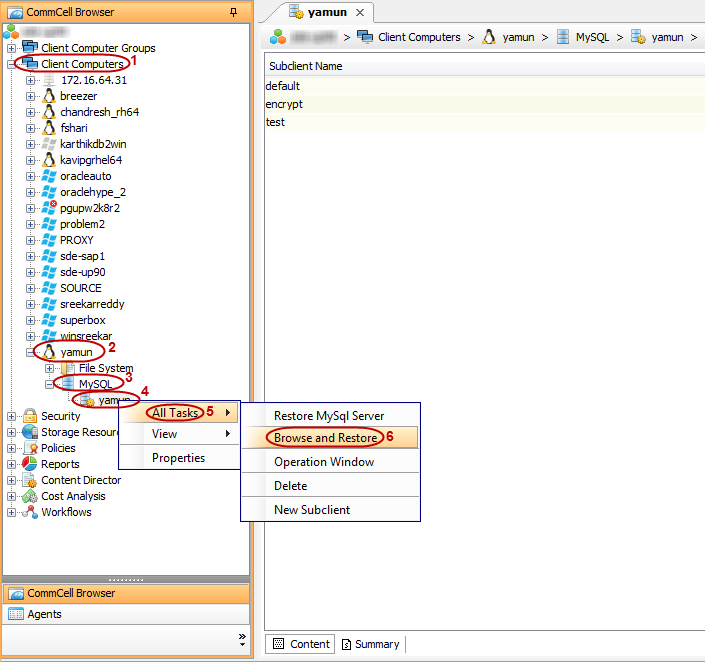The height and width of the screenshot is (662, 705).
Task: Expand the File System node under yamun
Action: click(x=50, y=368)
